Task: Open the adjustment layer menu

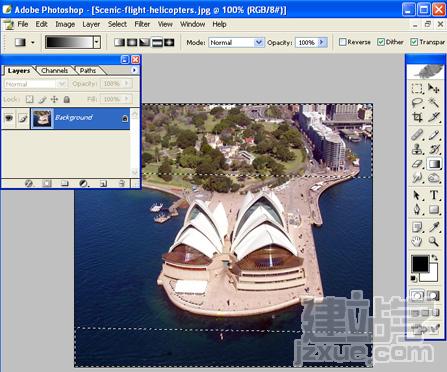Action: (83, 183)
